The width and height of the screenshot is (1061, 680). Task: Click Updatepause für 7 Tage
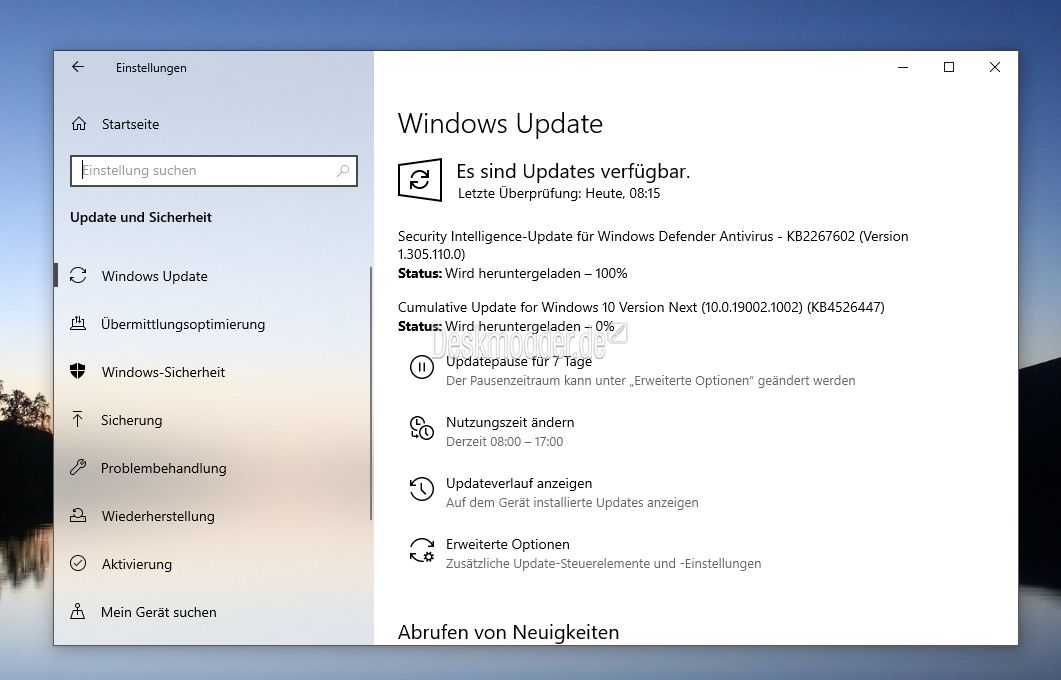(519, 361)
